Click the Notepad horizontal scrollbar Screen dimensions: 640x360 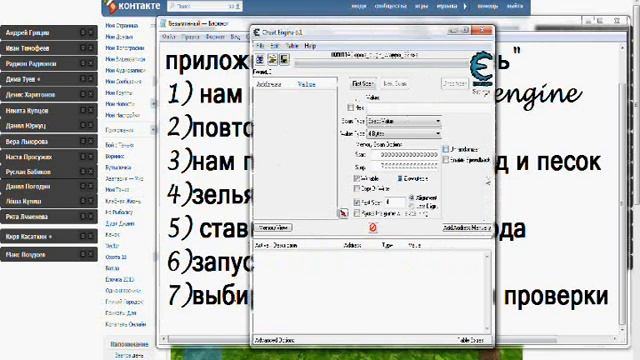[x=390, y=339]
